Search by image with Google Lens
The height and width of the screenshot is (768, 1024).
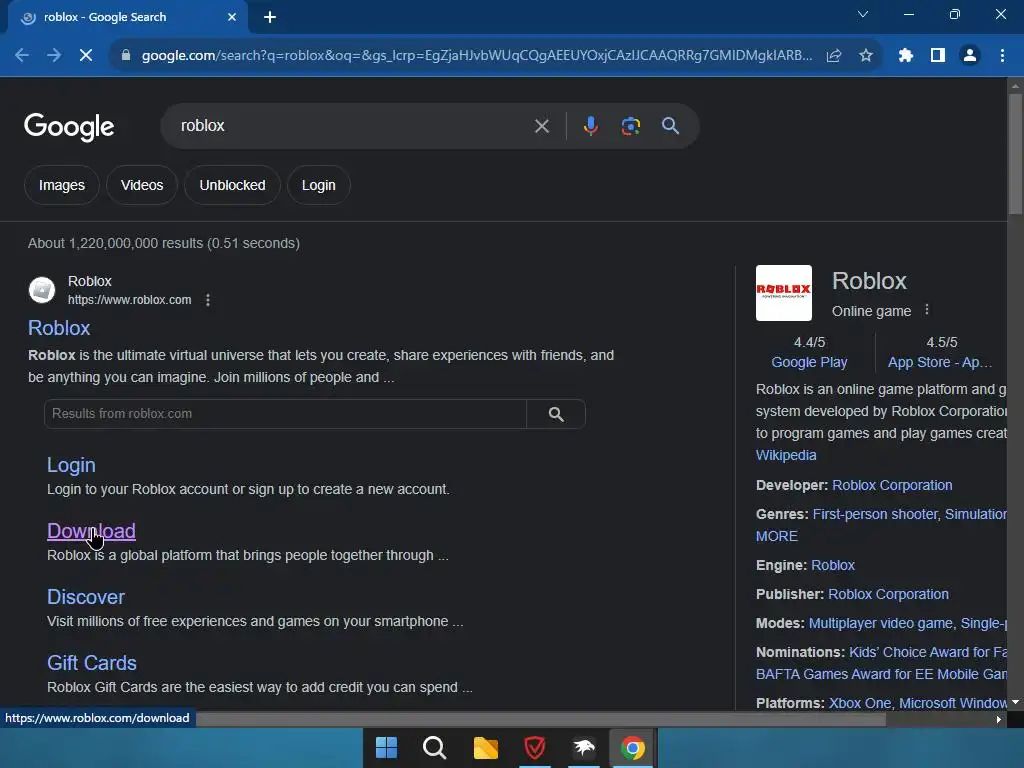tap(630, 125)
